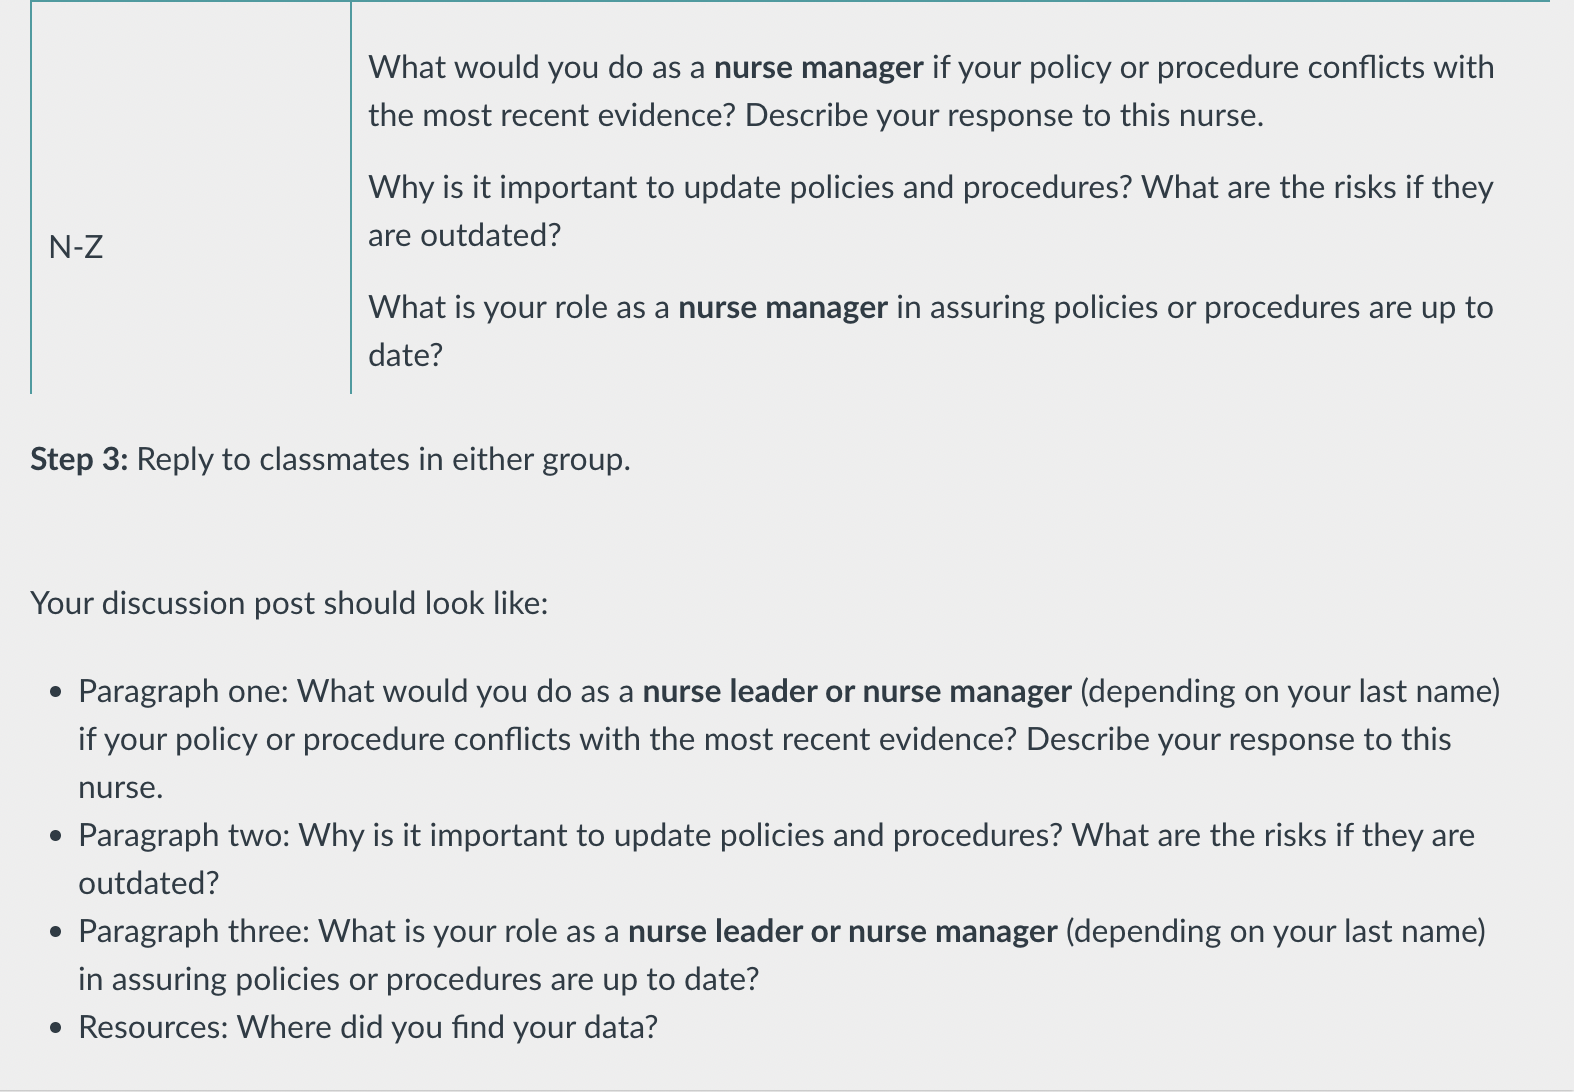Click the 'Step 3:' bold label
The image size is (1574, 1092).
[79, 459]
